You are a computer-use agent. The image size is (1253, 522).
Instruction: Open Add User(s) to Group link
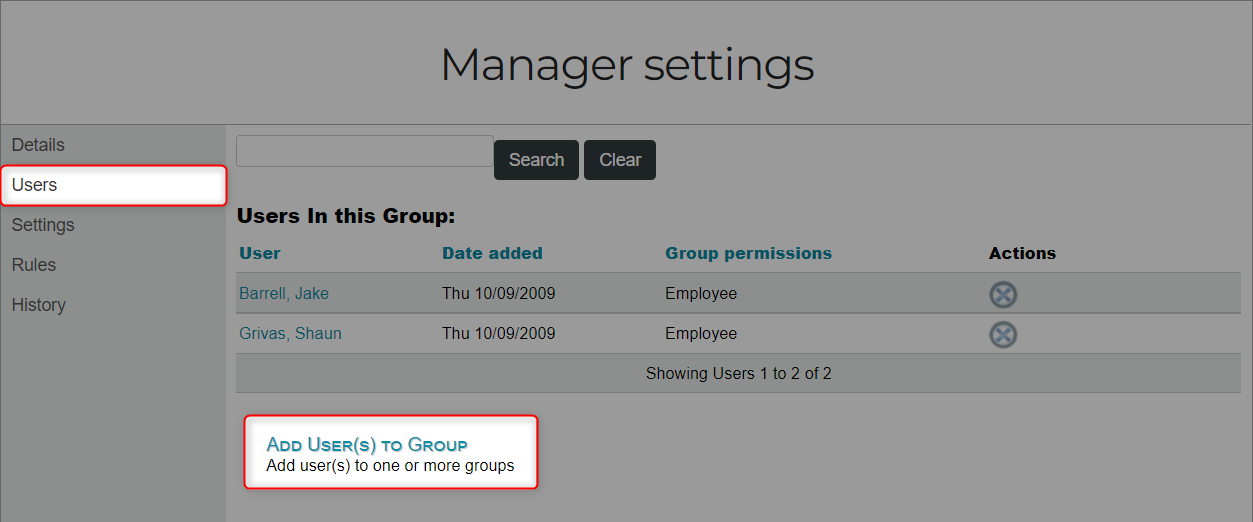[367, 445]
